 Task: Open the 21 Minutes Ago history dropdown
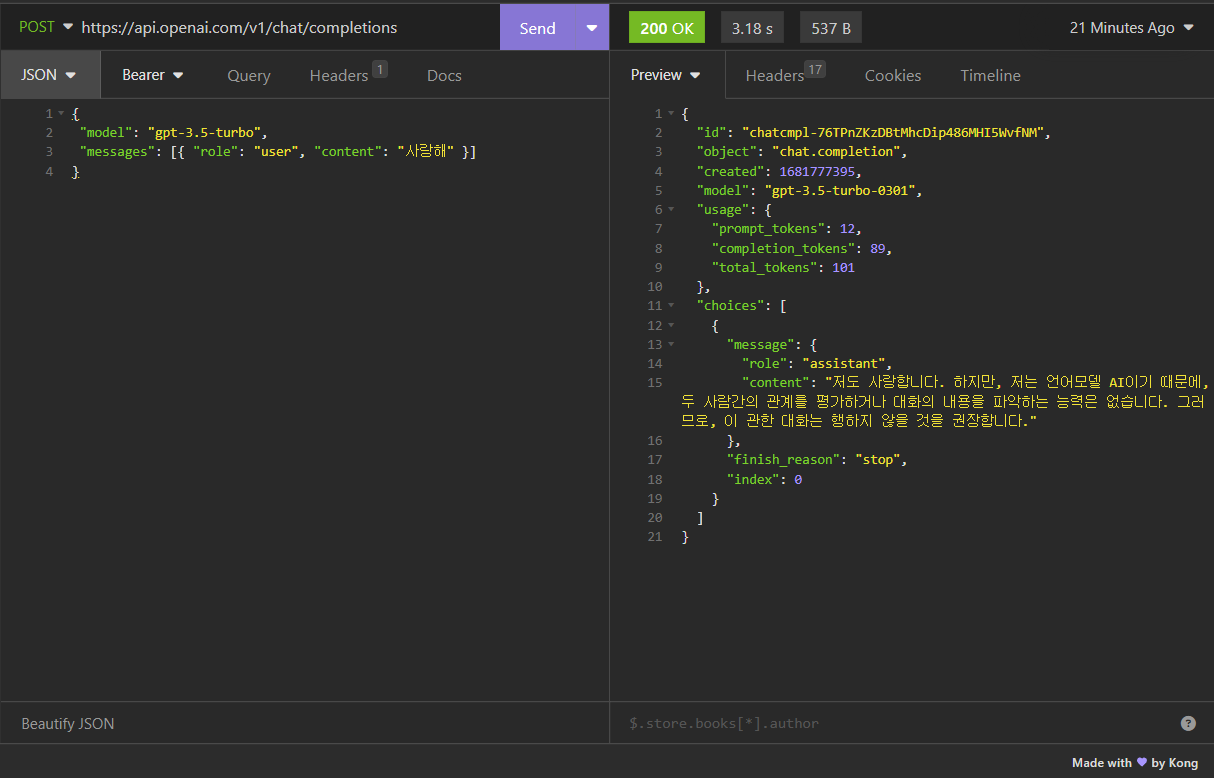[x=1131, y=27]
